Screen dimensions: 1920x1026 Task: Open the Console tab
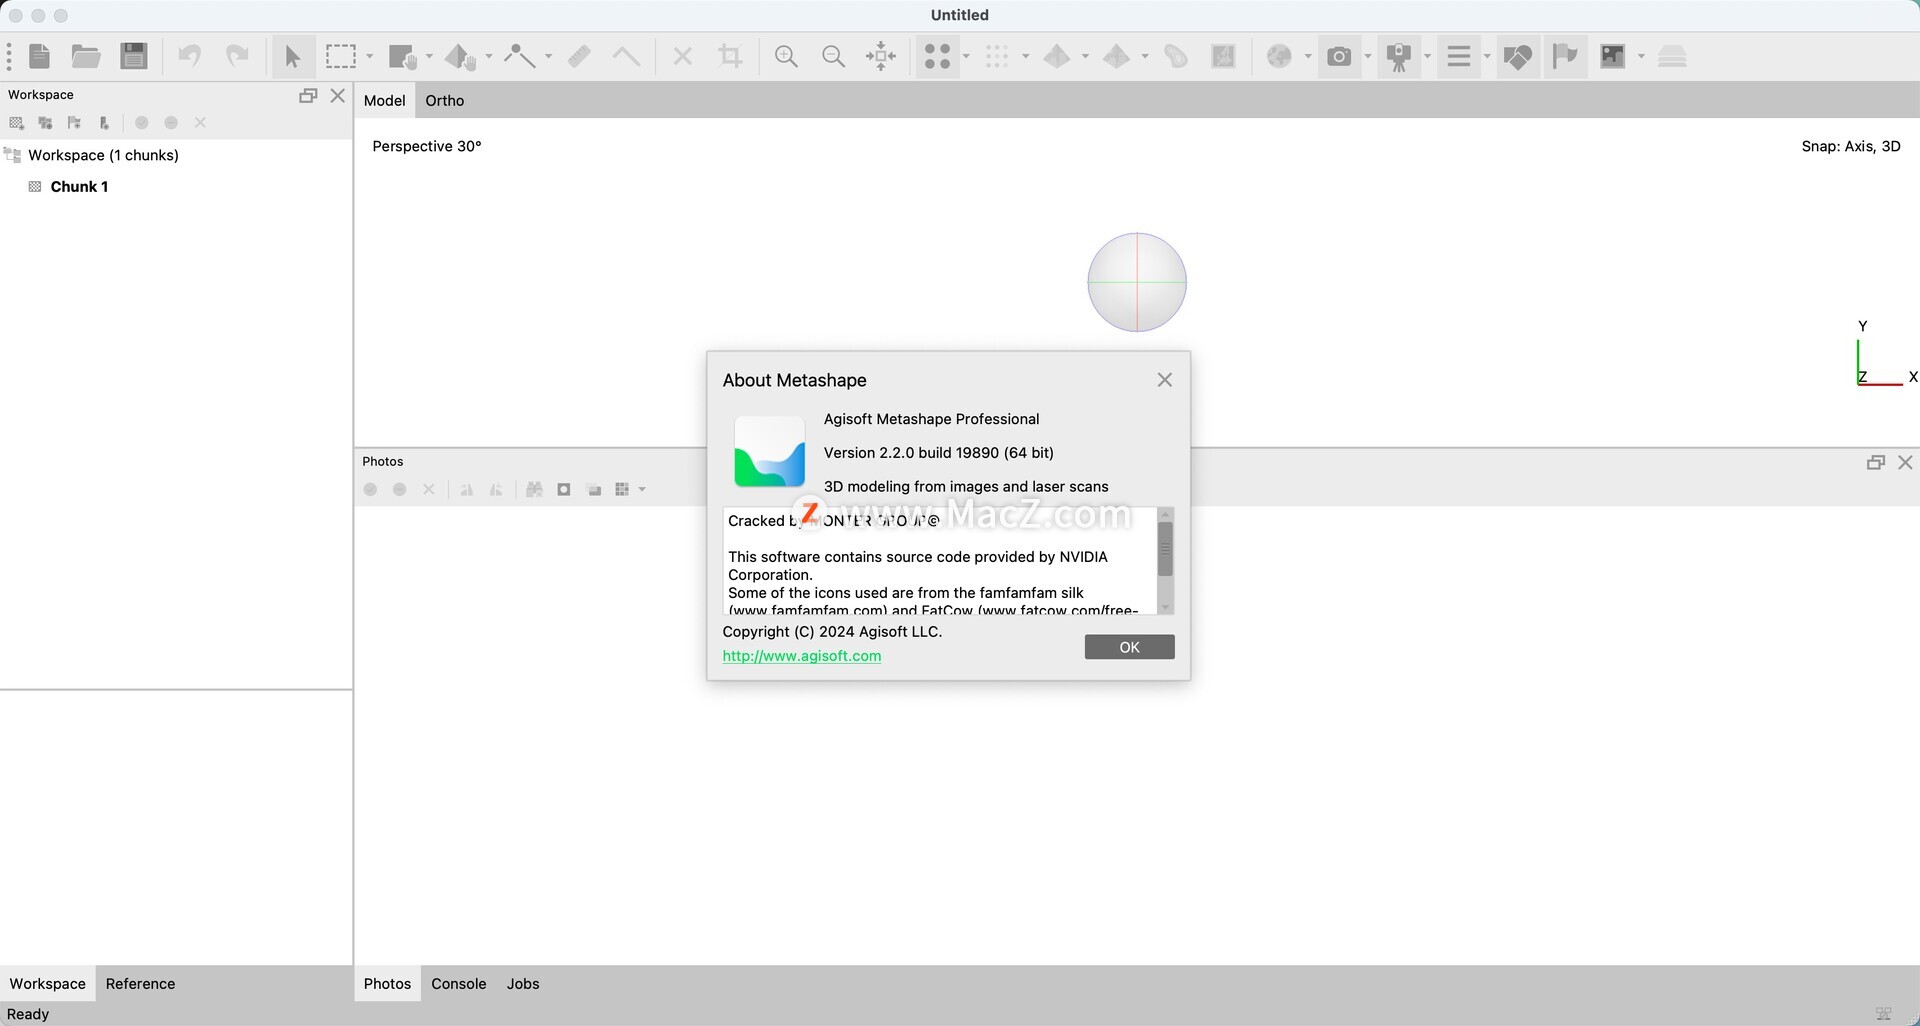(x=458, y=983)
